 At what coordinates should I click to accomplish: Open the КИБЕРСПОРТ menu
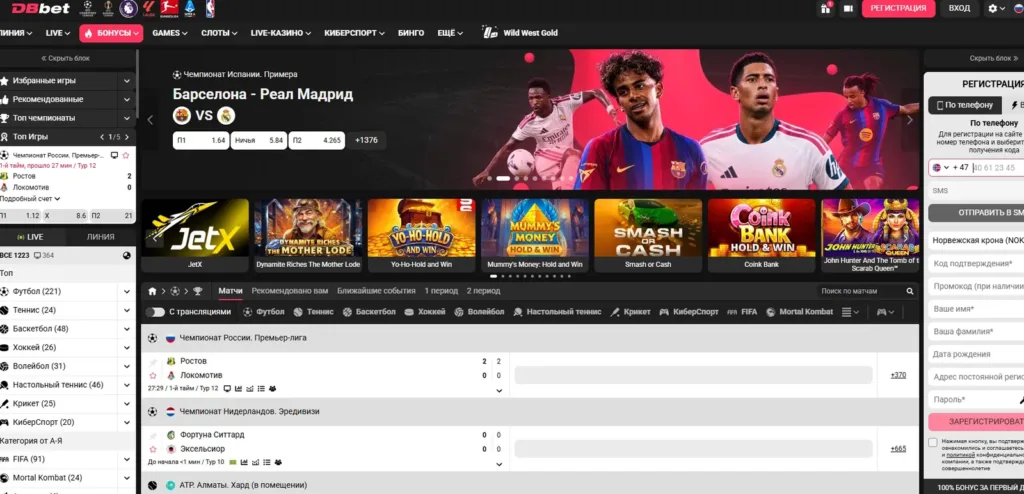[x=355, y=33]
